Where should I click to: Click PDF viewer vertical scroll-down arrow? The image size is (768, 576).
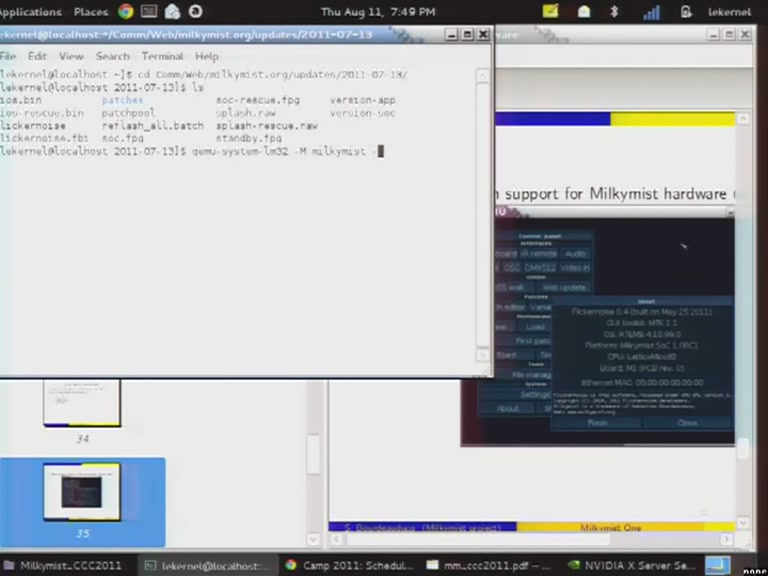(743, 523)
